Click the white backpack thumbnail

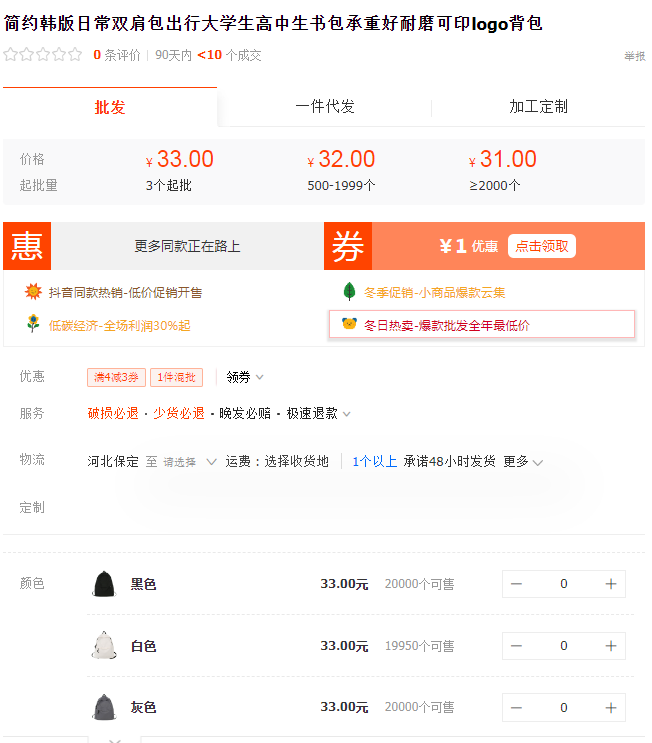coord(104,645)
